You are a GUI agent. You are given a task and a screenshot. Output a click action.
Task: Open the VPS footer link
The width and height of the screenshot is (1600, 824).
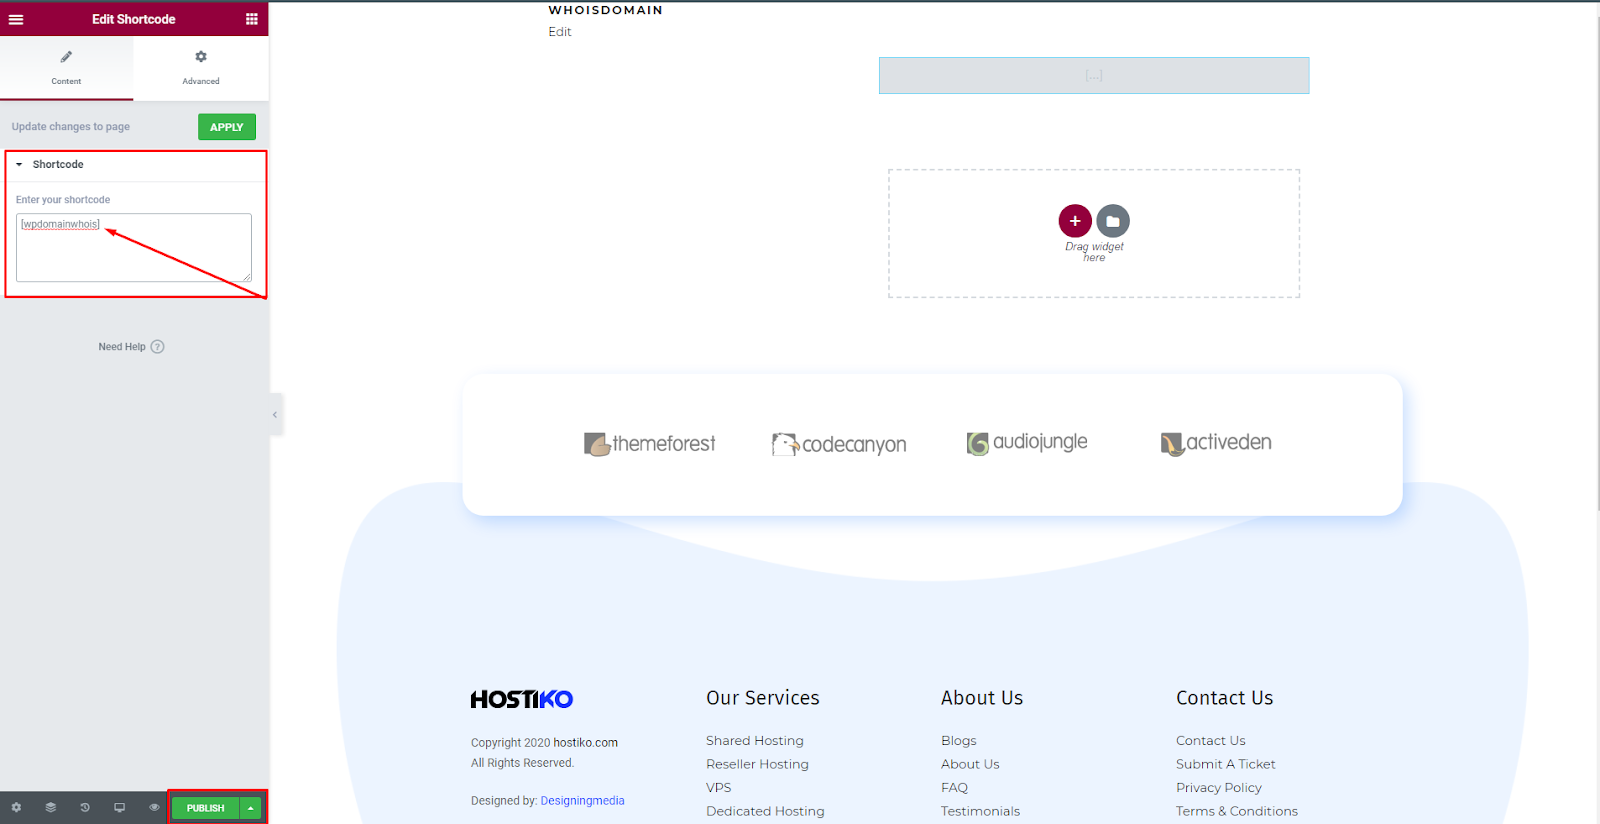pyautogui.click(x=719, y=788)
